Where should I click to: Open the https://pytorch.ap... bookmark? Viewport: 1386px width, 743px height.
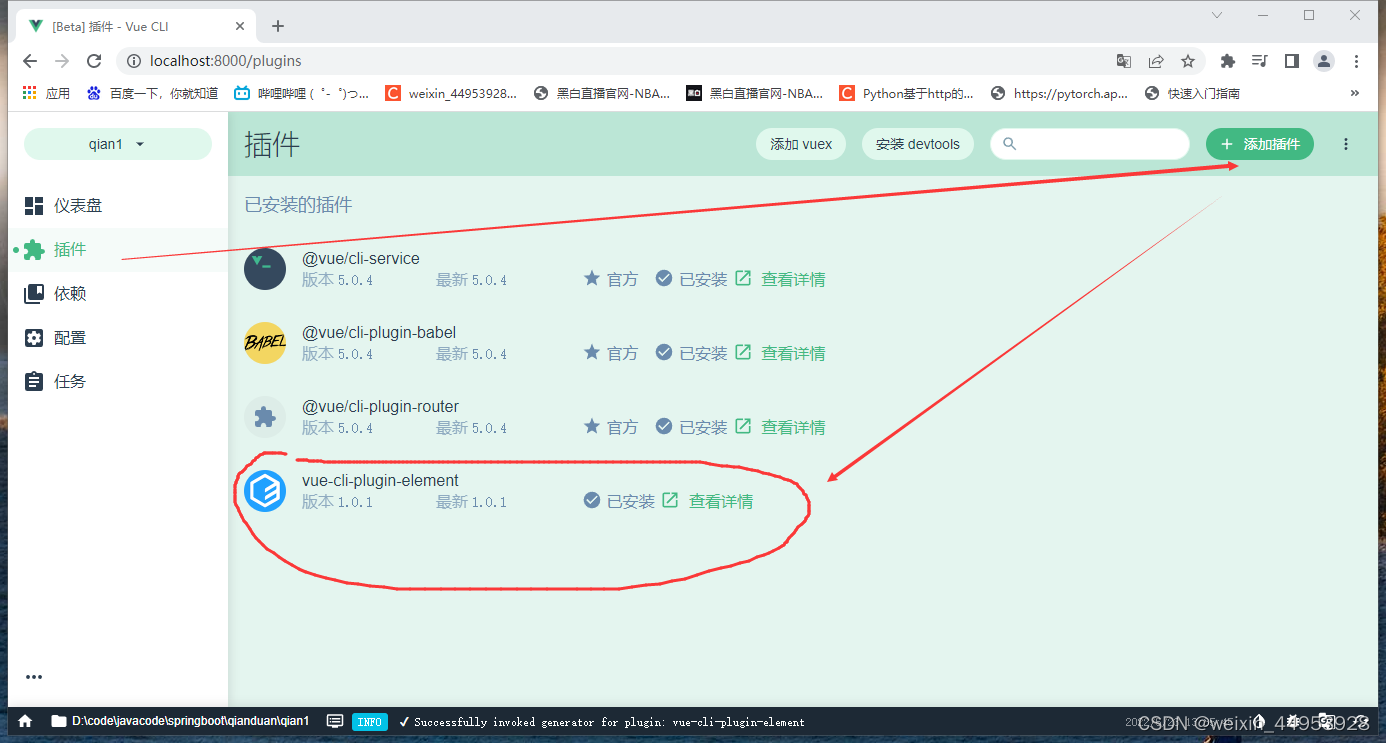tap(1060, 93)
